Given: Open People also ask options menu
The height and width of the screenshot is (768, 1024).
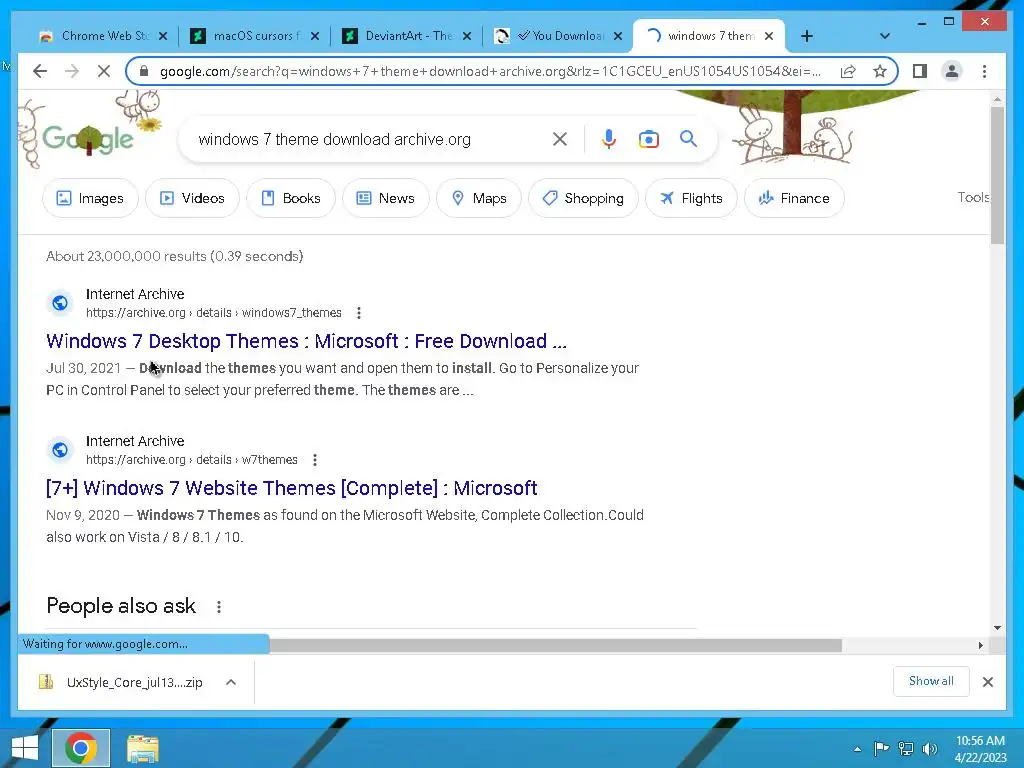Looking at the screenshot, I should (x=219, y=607).
